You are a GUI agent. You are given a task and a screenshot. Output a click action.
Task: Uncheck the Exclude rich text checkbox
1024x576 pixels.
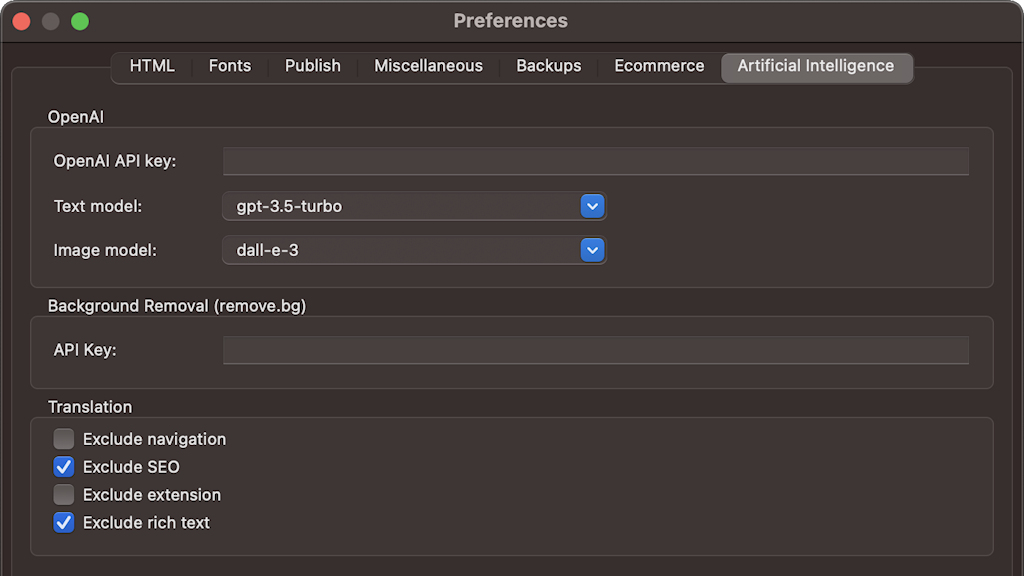coord(64,523)
